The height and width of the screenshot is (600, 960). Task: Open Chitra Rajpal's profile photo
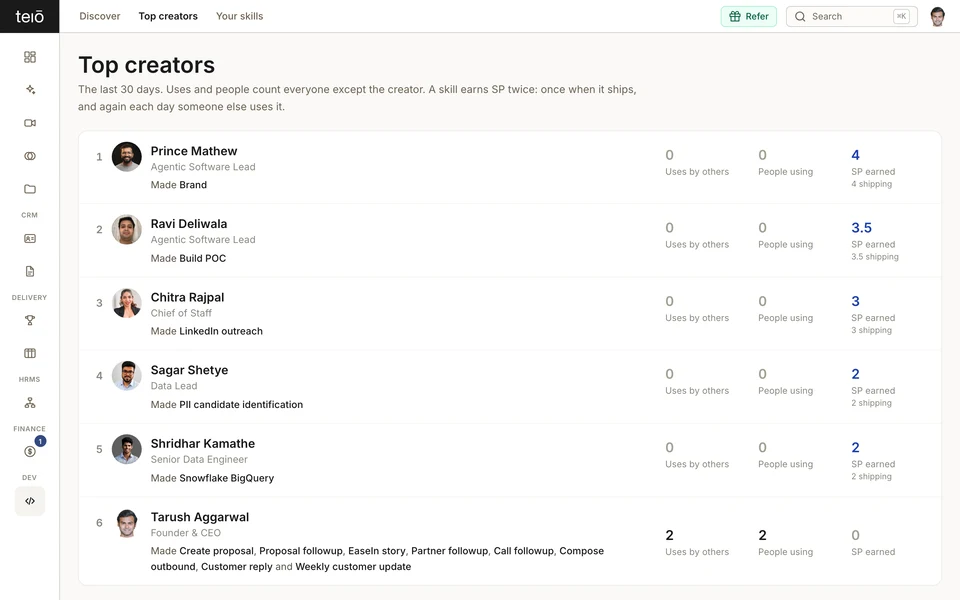pyautogui.click(x=127, y=303)
